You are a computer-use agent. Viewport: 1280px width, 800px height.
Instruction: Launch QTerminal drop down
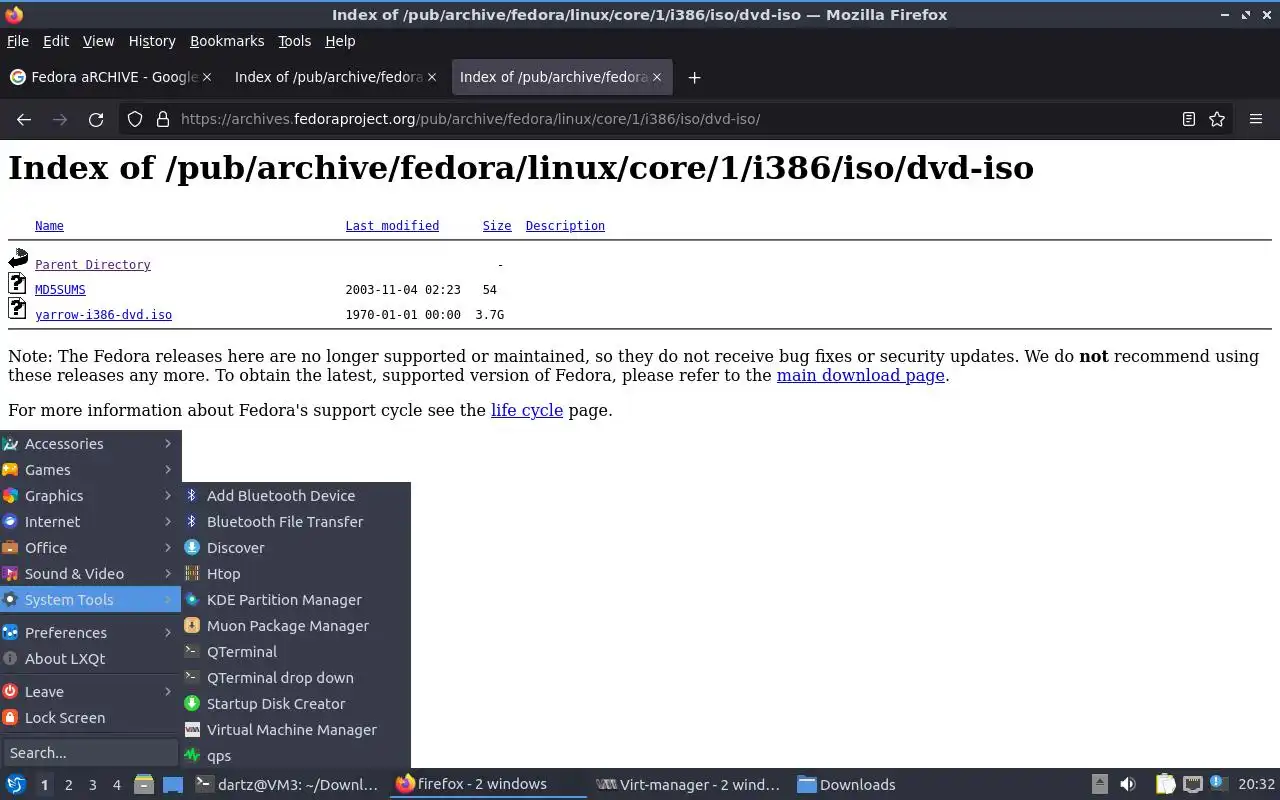coord(296,678)
